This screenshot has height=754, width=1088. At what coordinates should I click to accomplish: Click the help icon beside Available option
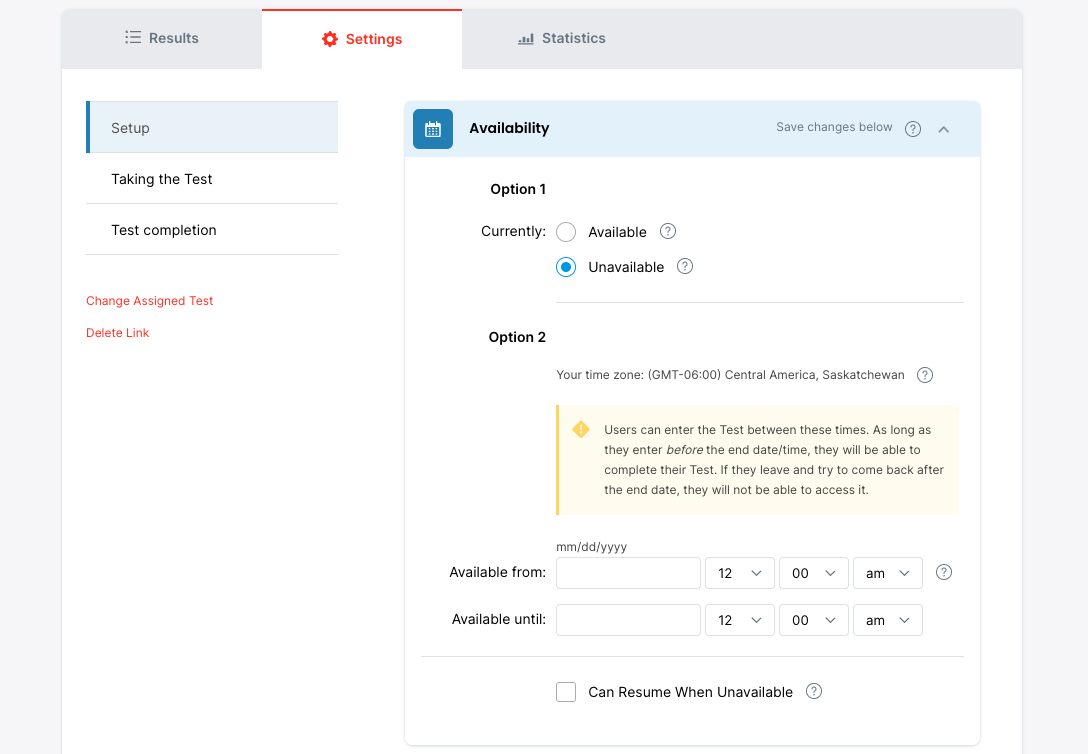[x=668, y=231]
